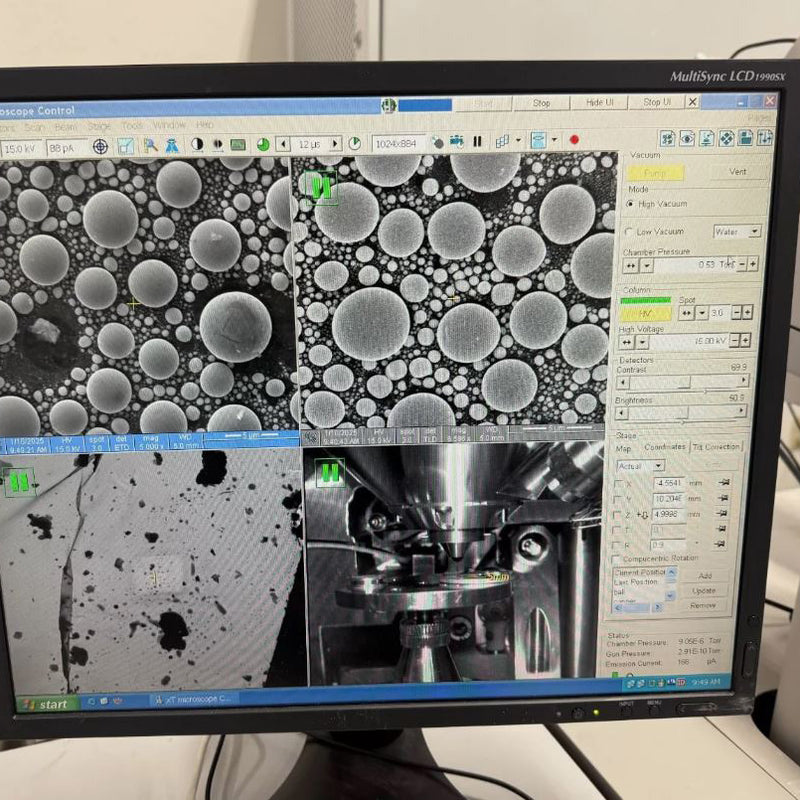Click the blue display mode icon beside quad layout
The image size is (800, 800).
538,140
